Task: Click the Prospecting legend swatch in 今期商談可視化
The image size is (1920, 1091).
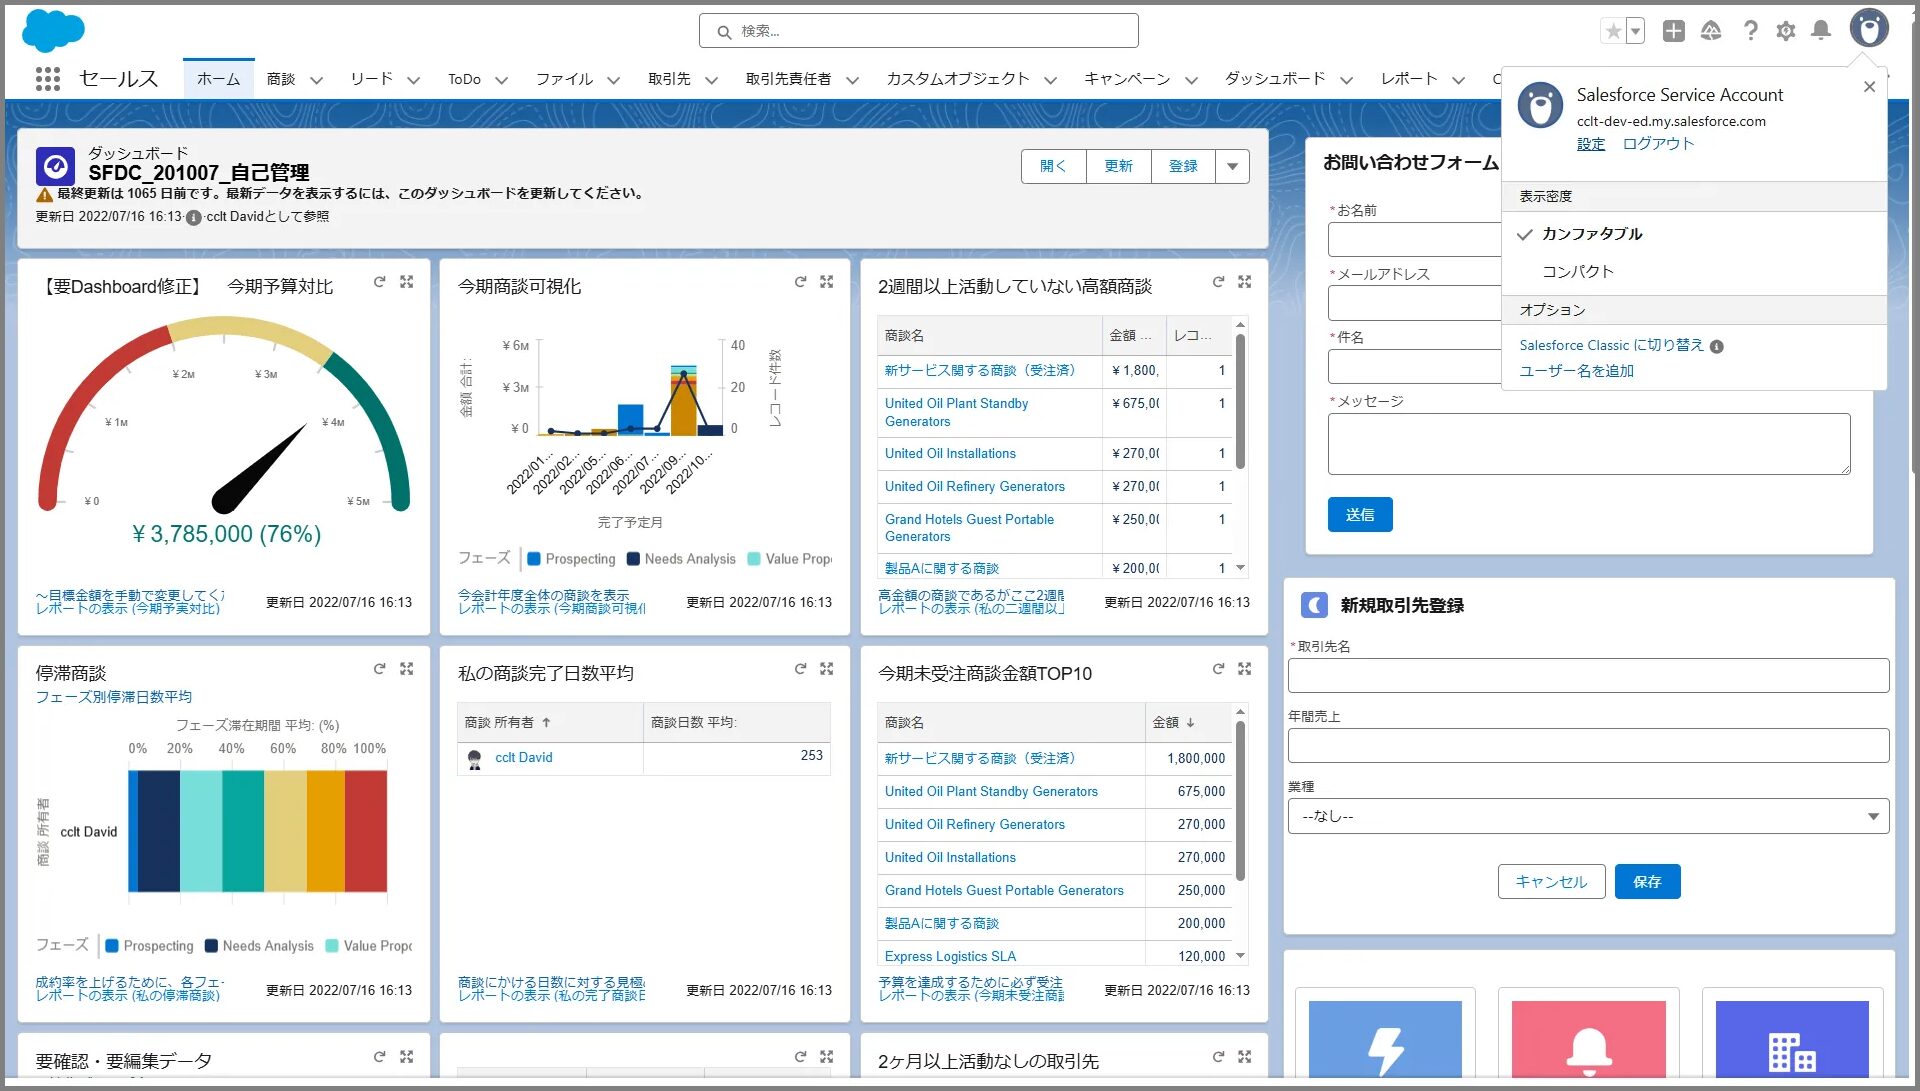Action: pyautogui.click(x=534, y=559)
